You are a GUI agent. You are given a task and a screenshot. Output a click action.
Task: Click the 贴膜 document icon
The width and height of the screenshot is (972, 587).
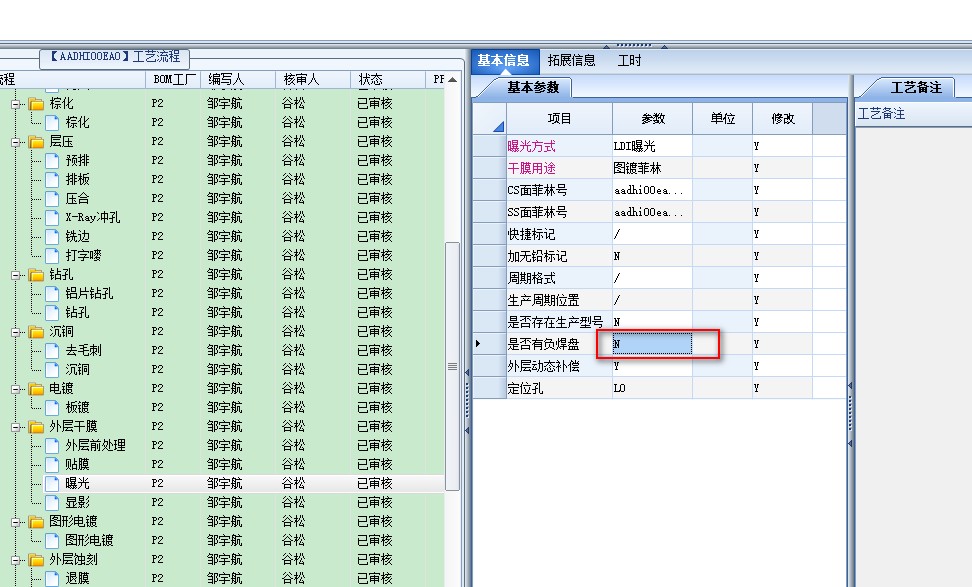[53, 465]
